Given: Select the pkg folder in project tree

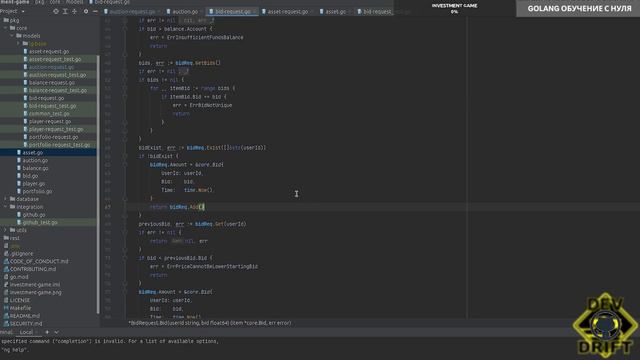Looking at the screenshot, I should point(14,20).
